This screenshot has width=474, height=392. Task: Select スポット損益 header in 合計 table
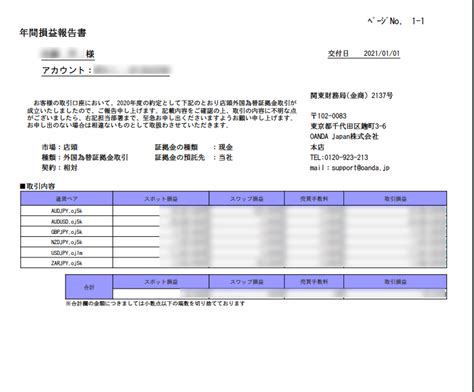(x=161, y=282)
